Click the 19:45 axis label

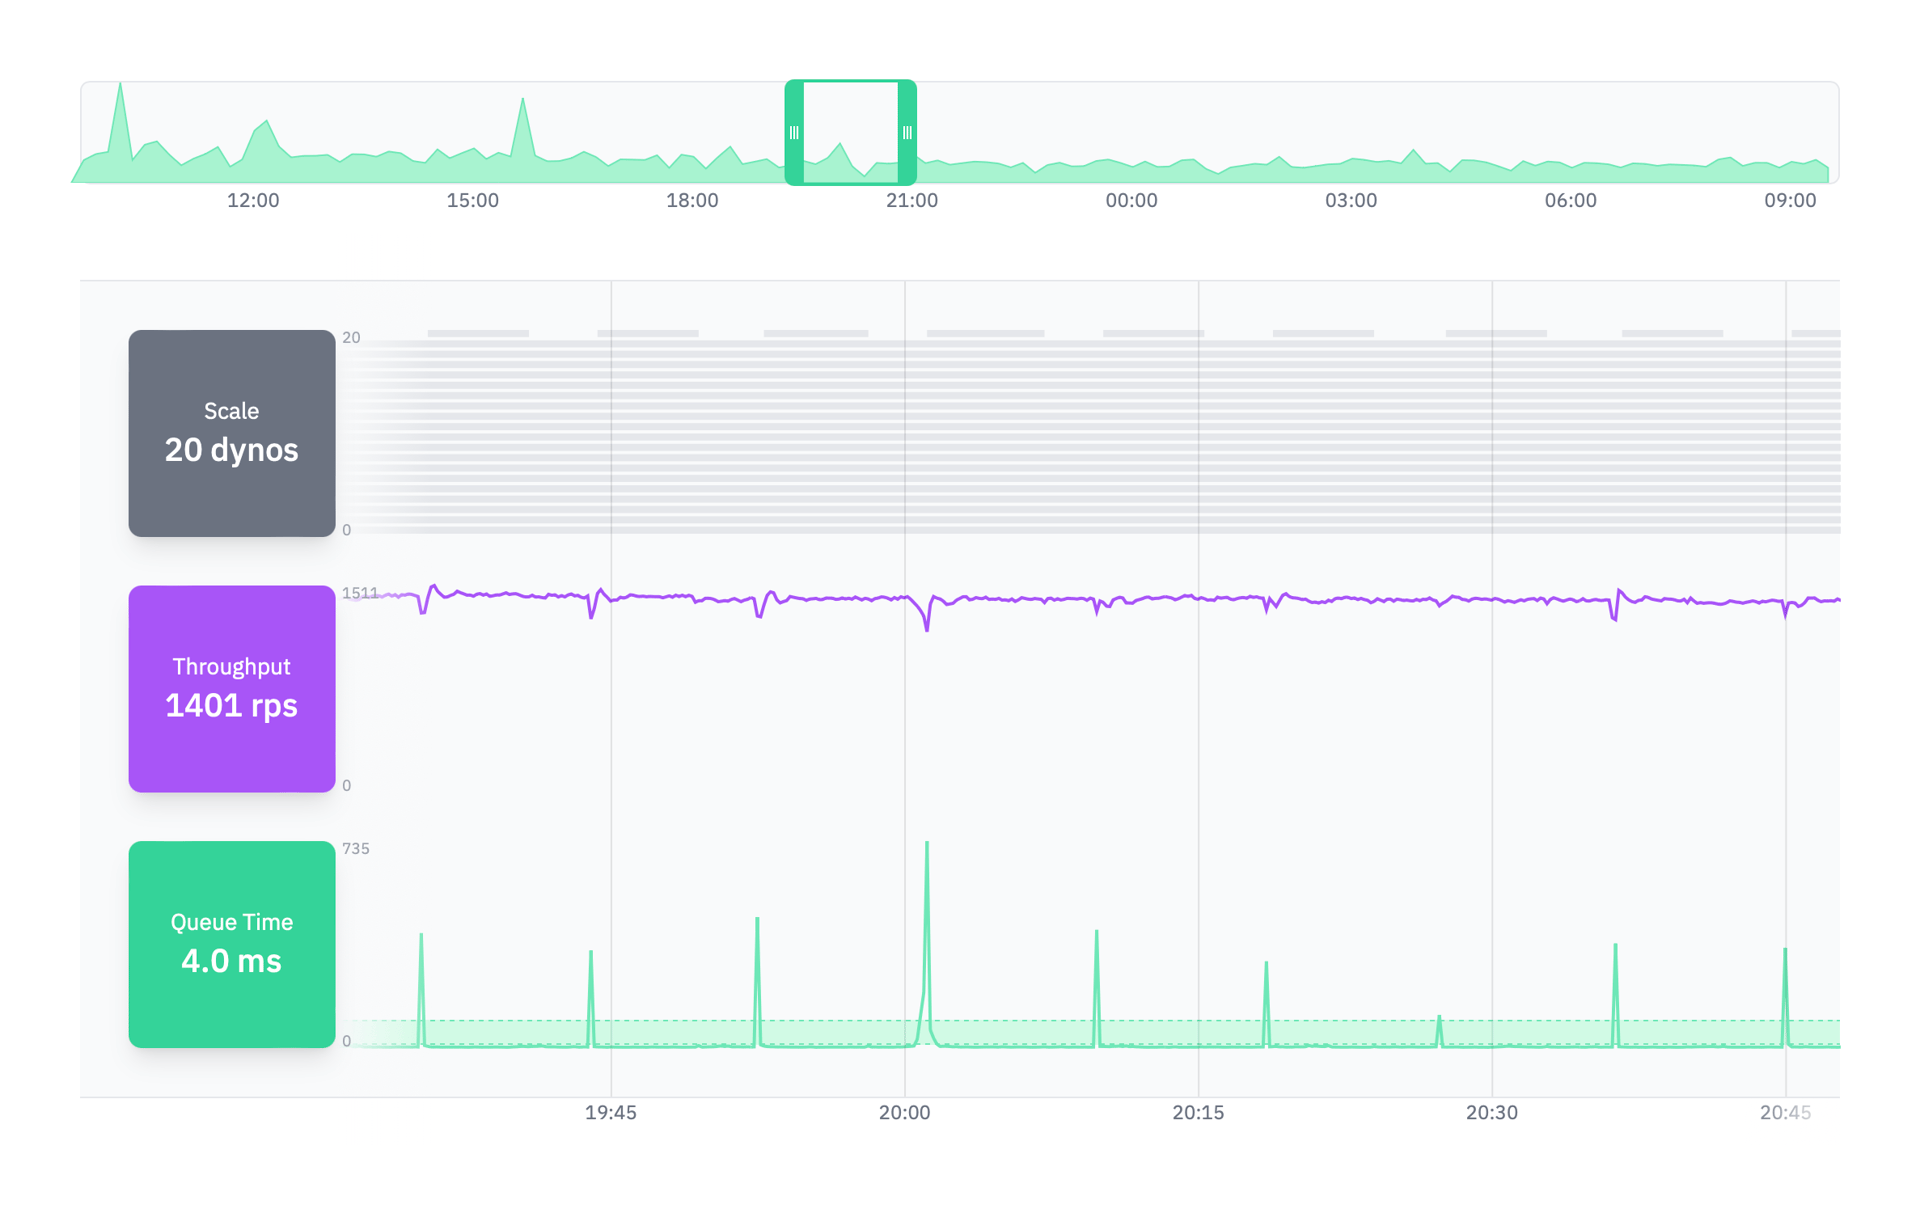point(611,1112)
